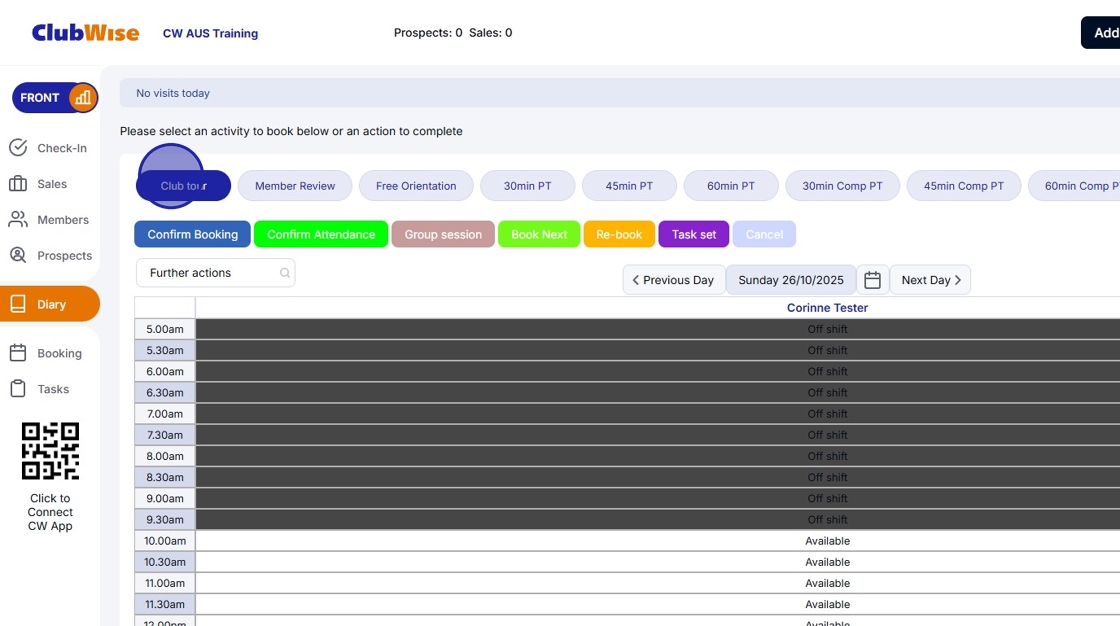Image resolution: width=1120 pixels, height=626 pixels.
Task: Select the Diary sidebar item
Action: [x=50, y=304]
